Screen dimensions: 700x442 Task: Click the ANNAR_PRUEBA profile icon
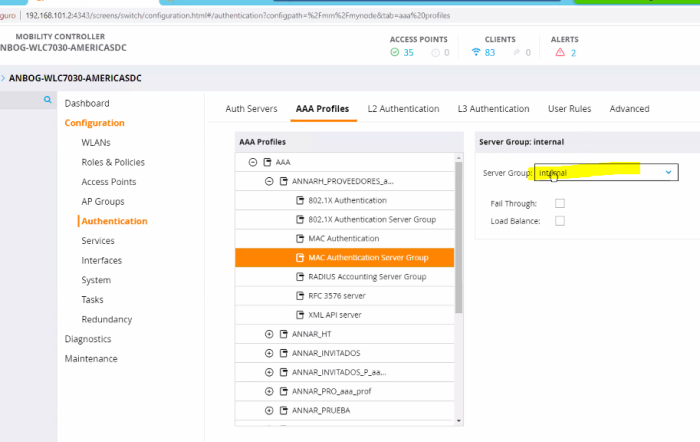[283, 410]
